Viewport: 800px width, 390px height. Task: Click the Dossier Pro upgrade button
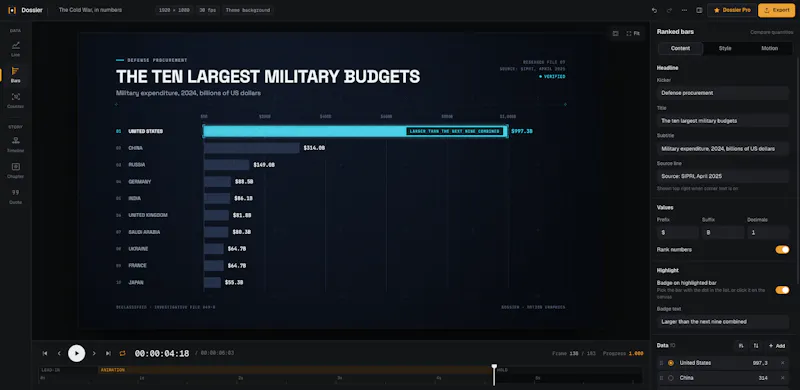click(732, 10)
